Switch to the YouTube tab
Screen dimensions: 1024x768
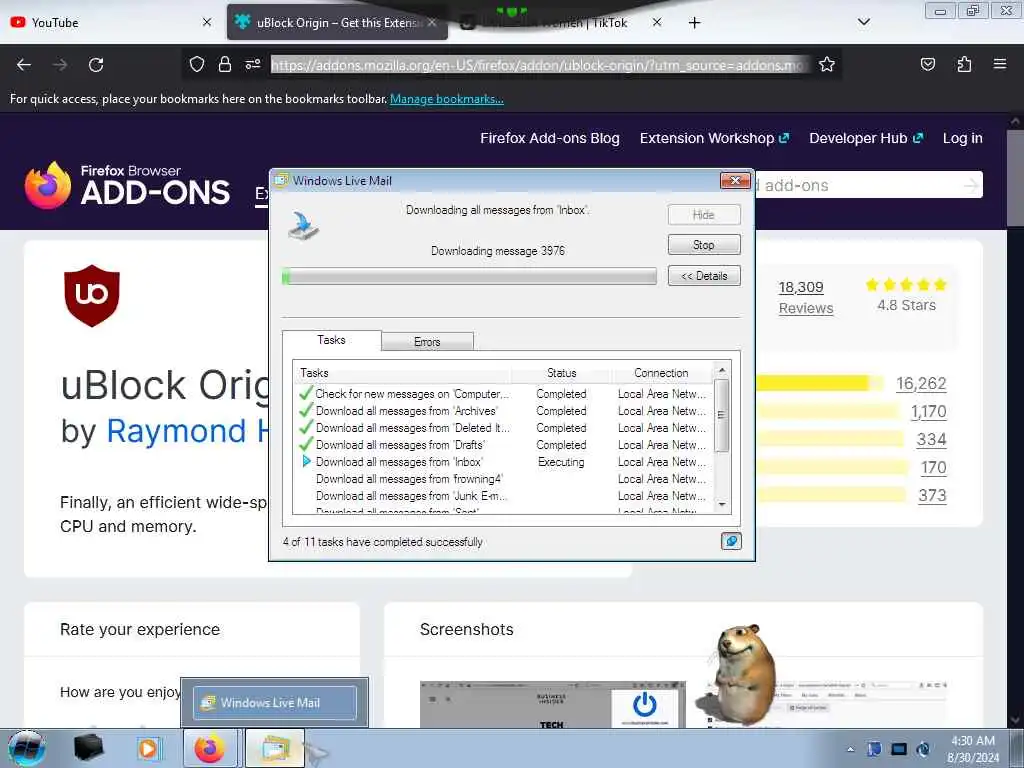click(111, 22)
